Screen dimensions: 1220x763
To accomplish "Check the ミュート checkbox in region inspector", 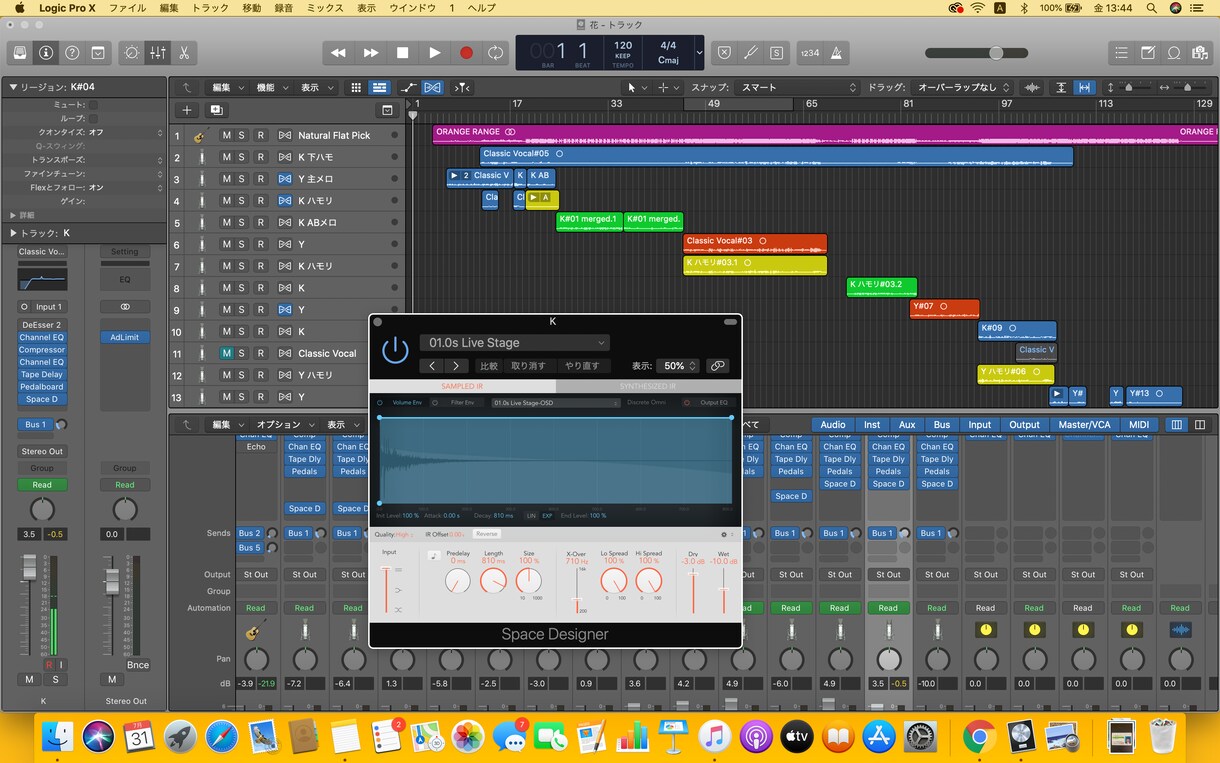I will pyautogui.click(x=93, y=104).
